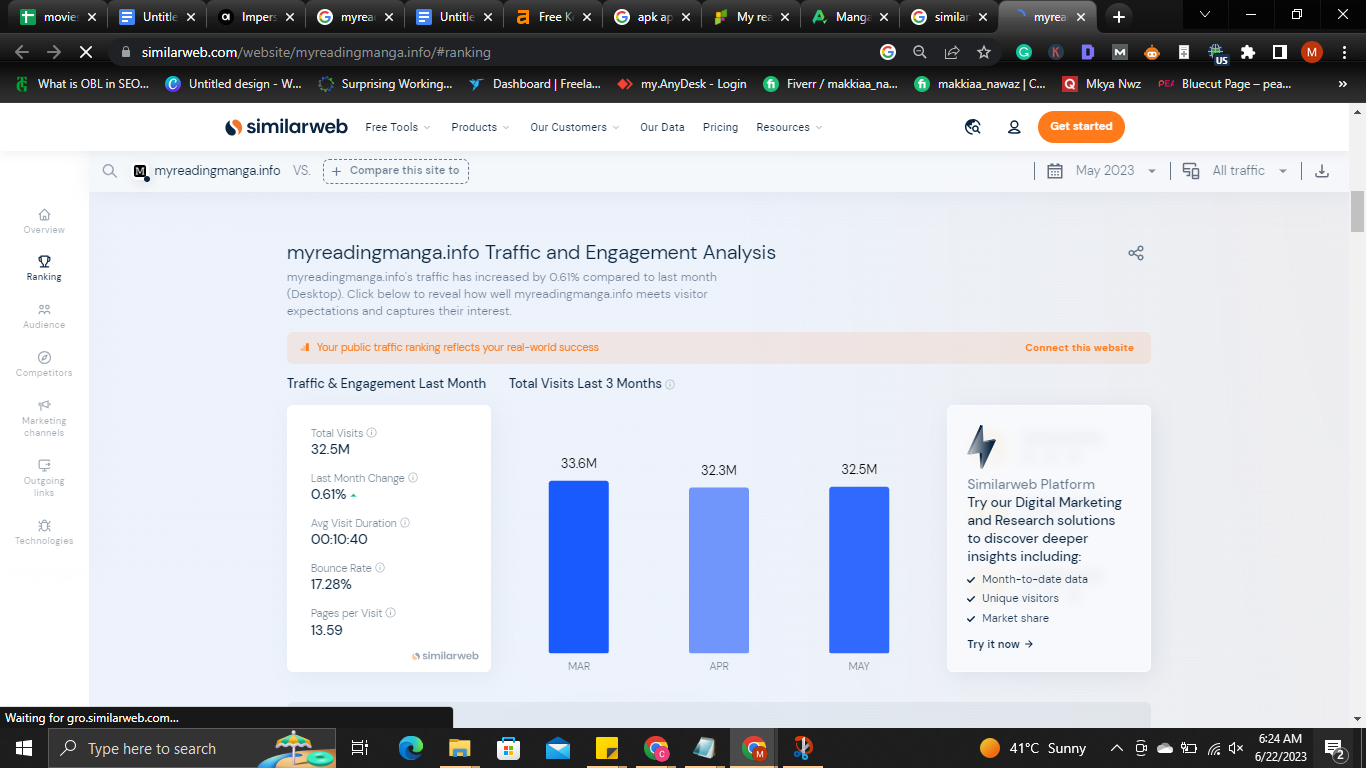This screenshot has height=768, width=1366.
Task: Open Dashboard Freelancer bookmark
Action: coord(535,84)
